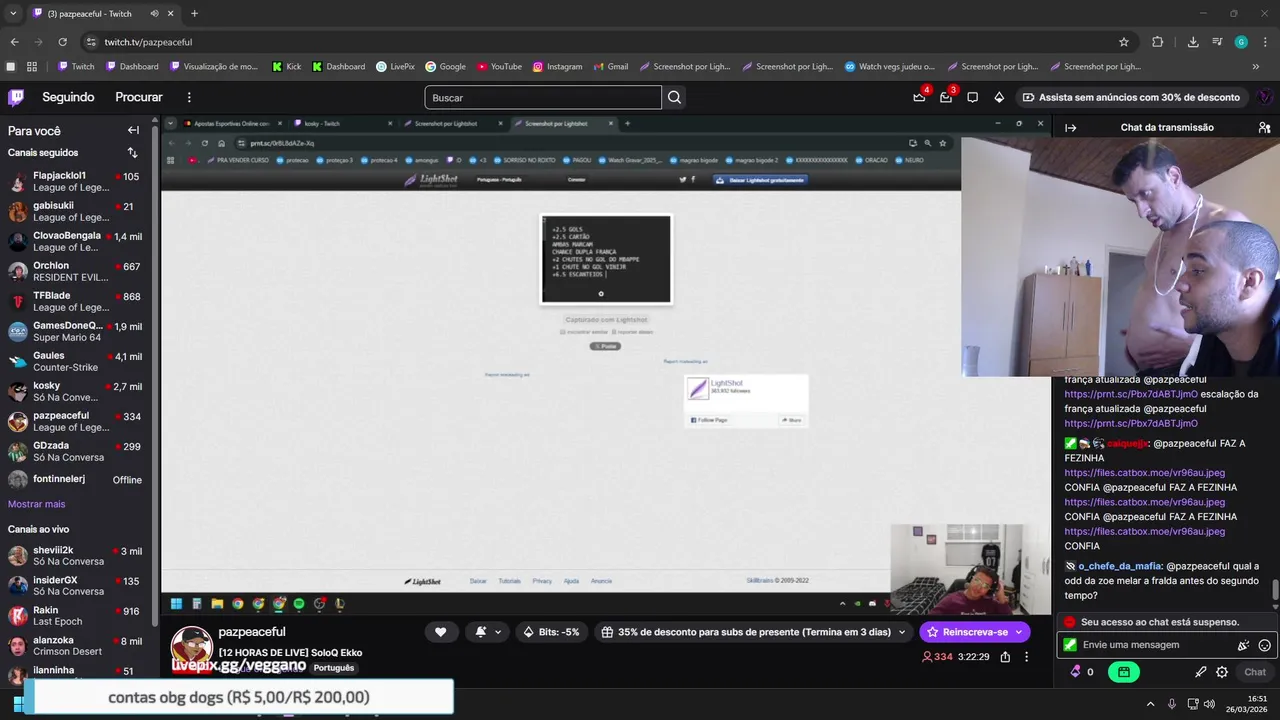Viewport: 1280px width, 720px height.
Task: Click the pazpeaceful streamer avatar
Action: 191,646
